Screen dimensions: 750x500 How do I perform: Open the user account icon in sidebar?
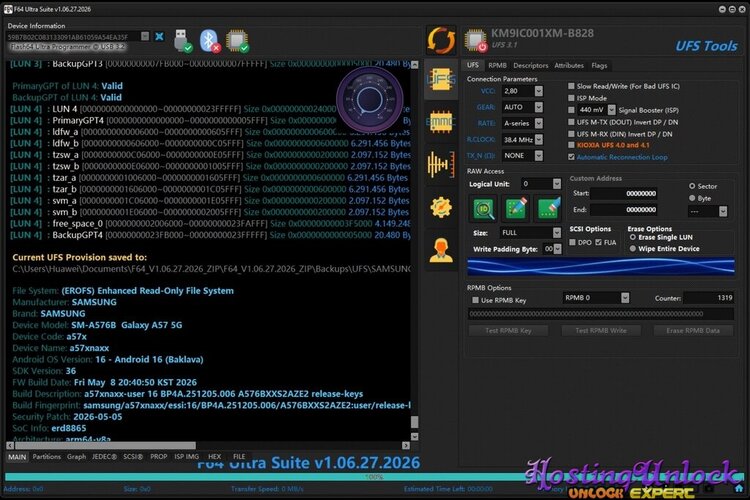tap(441, 250)
